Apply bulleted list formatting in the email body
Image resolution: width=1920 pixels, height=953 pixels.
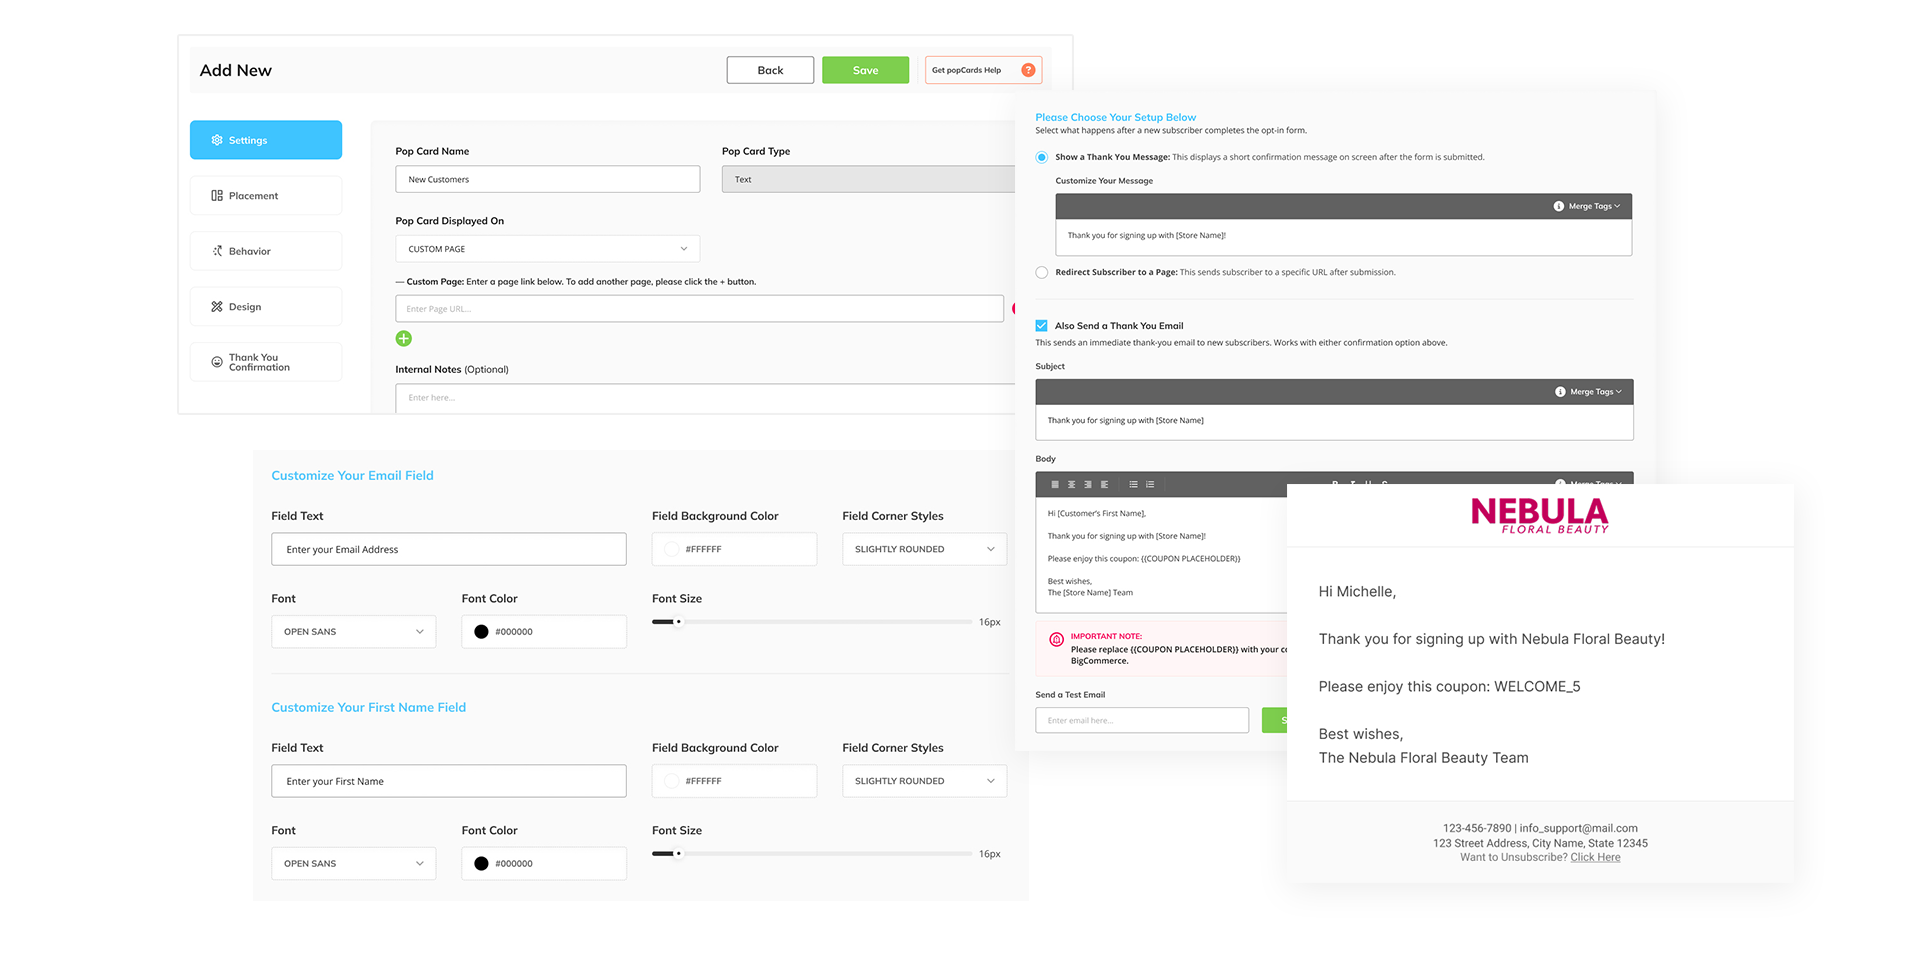click(x=1133, y=484)
